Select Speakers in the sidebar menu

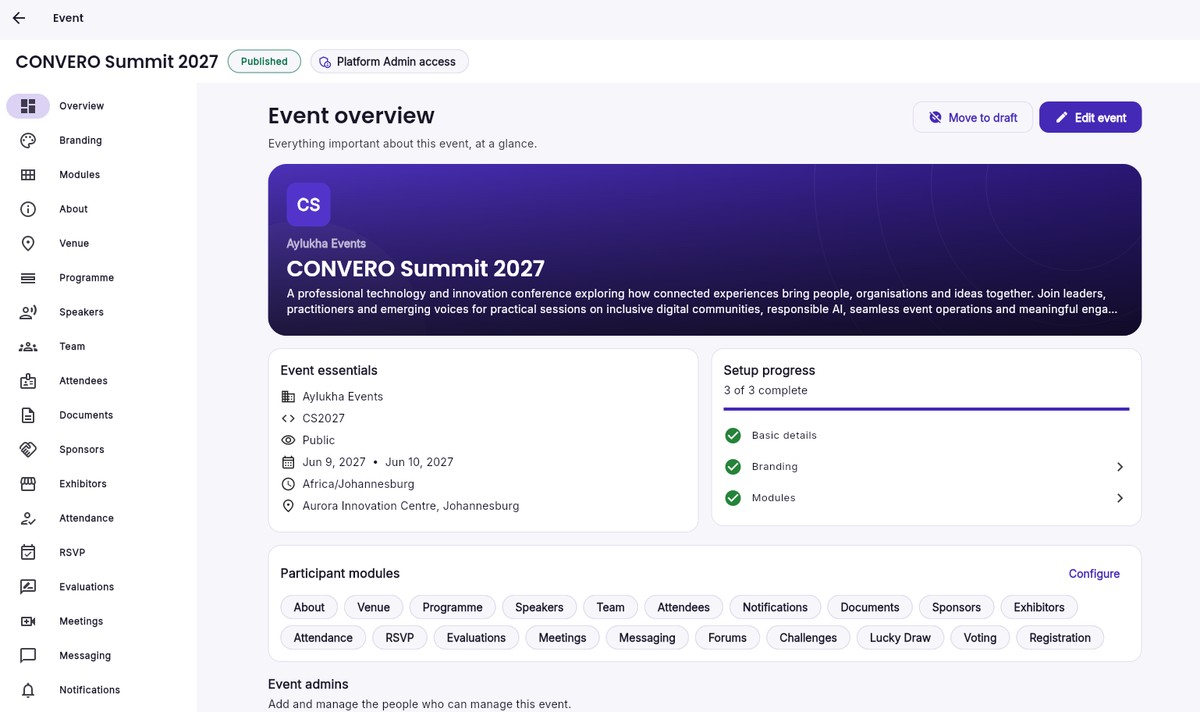[81, 312]
